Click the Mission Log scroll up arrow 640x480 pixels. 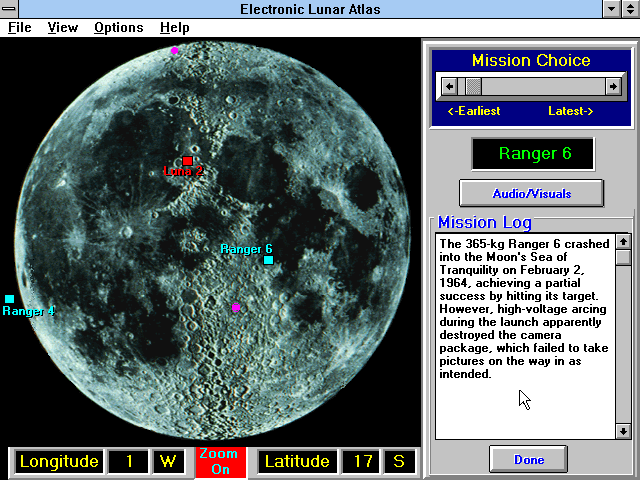tap(623, 242)
